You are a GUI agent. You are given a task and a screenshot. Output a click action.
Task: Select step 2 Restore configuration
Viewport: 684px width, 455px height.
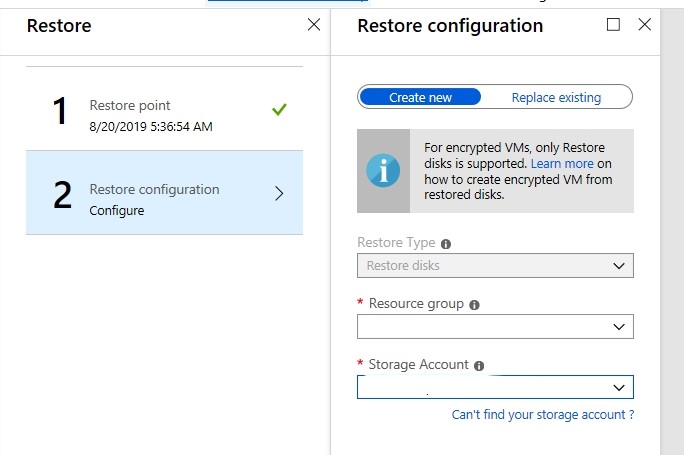164,192
